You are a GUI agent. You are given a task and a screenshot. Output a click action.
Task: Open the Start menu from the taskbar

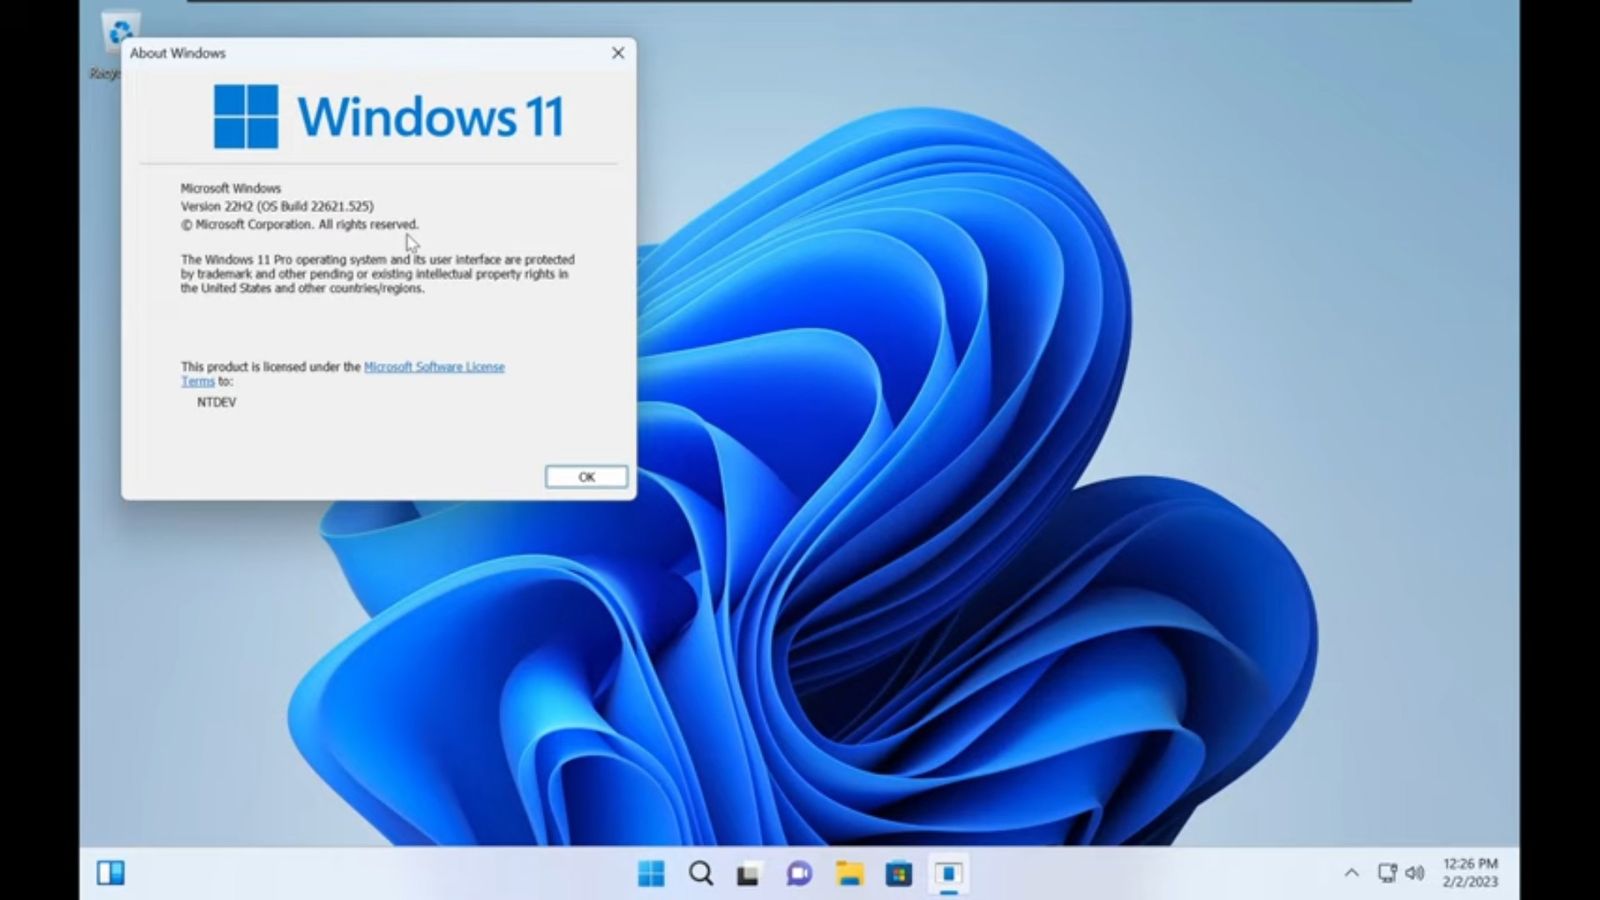[651, 872]
